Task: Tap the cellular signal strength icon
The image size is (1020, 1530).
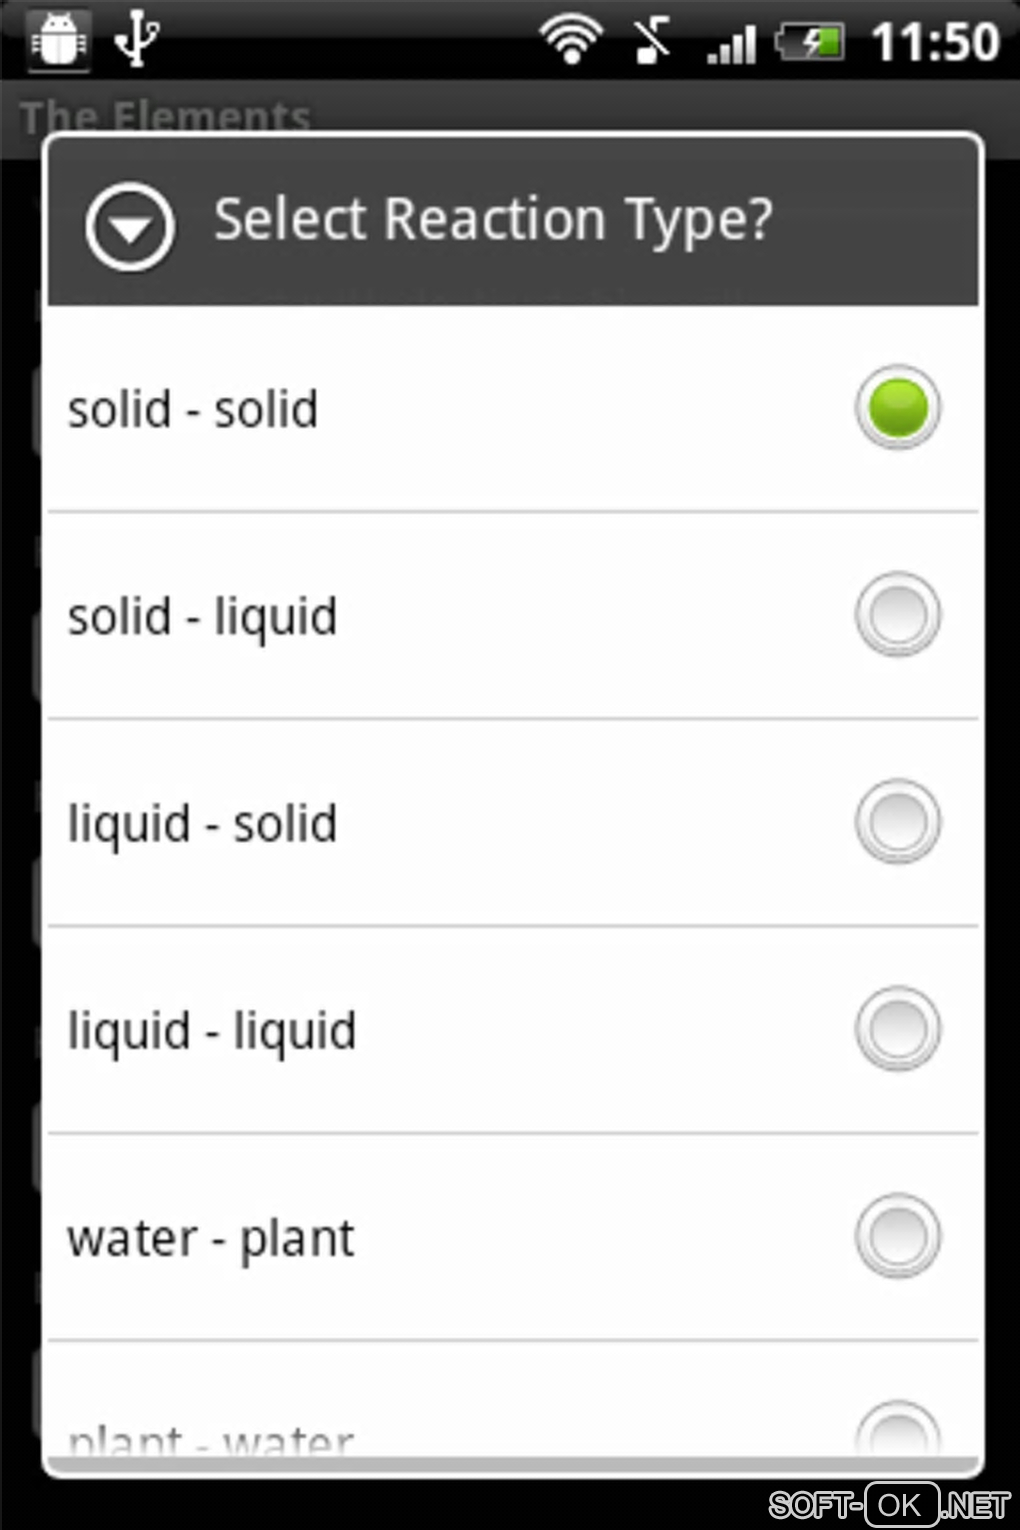Action: coord(732,43)
